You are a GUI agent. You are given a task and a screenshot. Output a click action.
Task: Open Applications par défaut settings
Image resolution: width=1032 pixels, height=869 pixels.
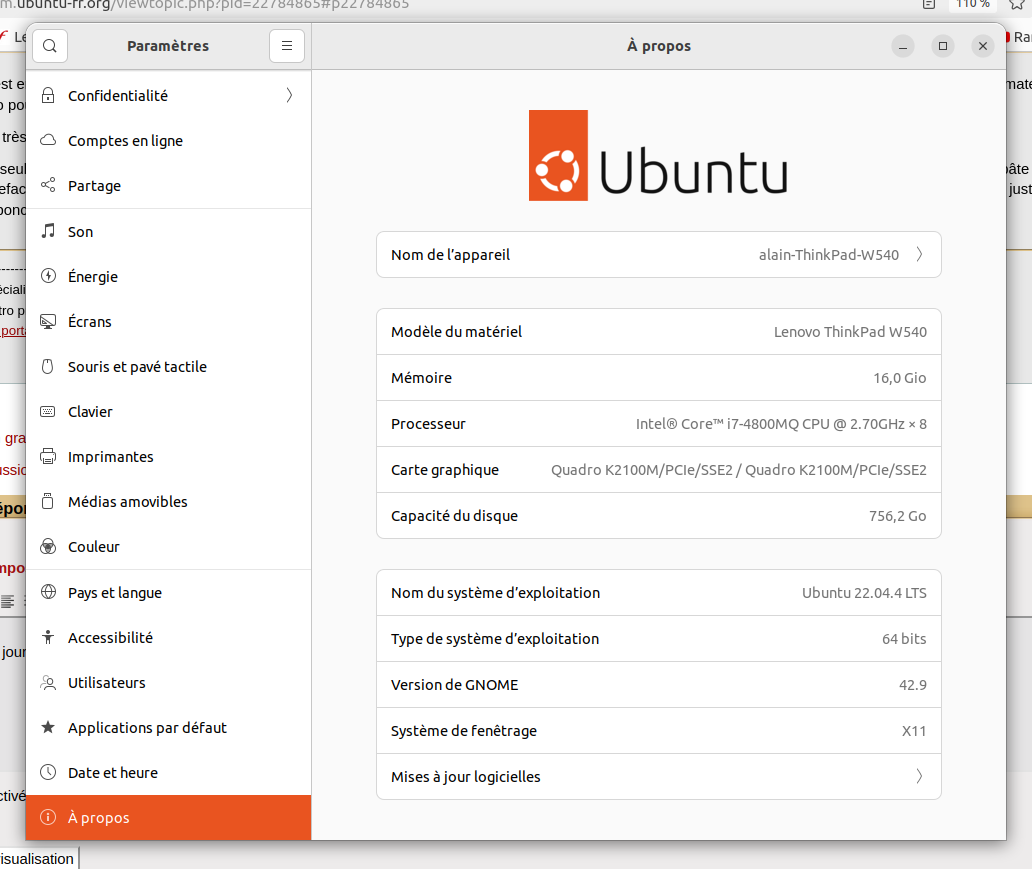[168, 727]
